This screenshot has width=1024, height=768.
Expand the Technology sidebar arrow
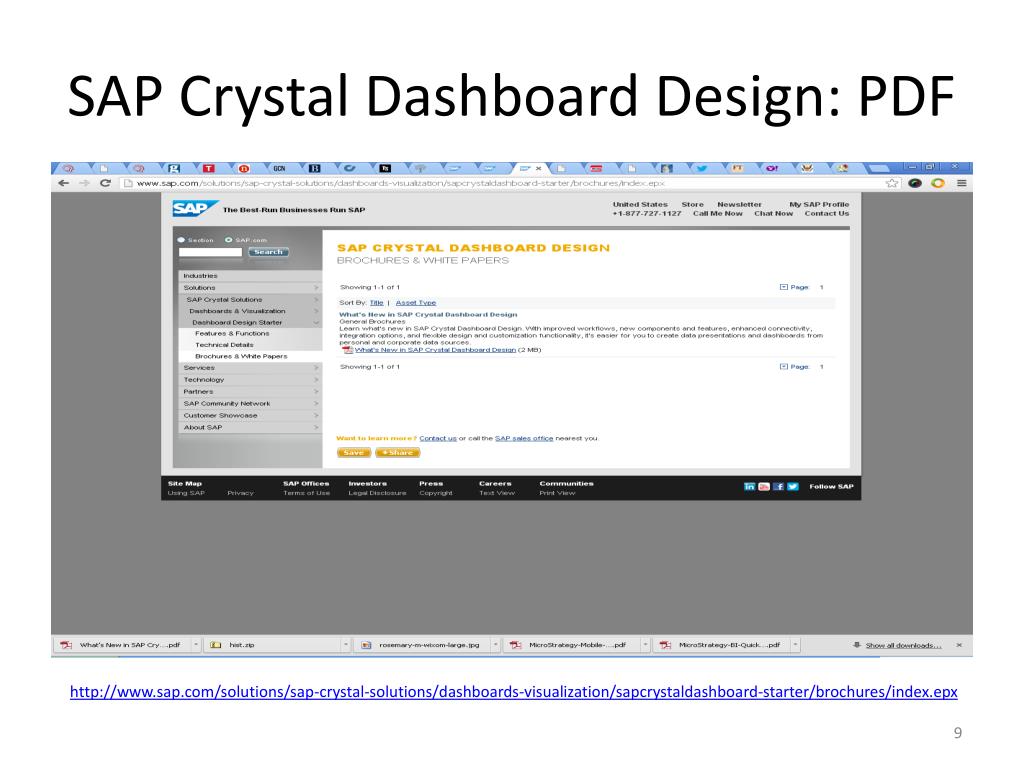(x=316, y=379)
